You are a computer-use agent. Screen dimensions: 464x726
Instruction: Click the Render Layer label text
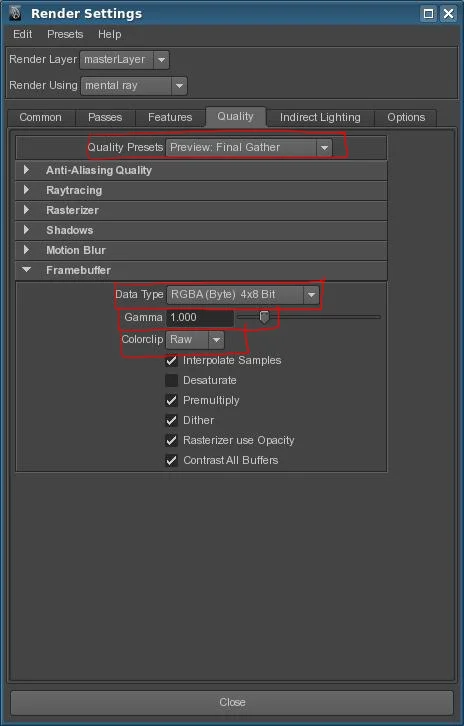[x=43, y=59]
